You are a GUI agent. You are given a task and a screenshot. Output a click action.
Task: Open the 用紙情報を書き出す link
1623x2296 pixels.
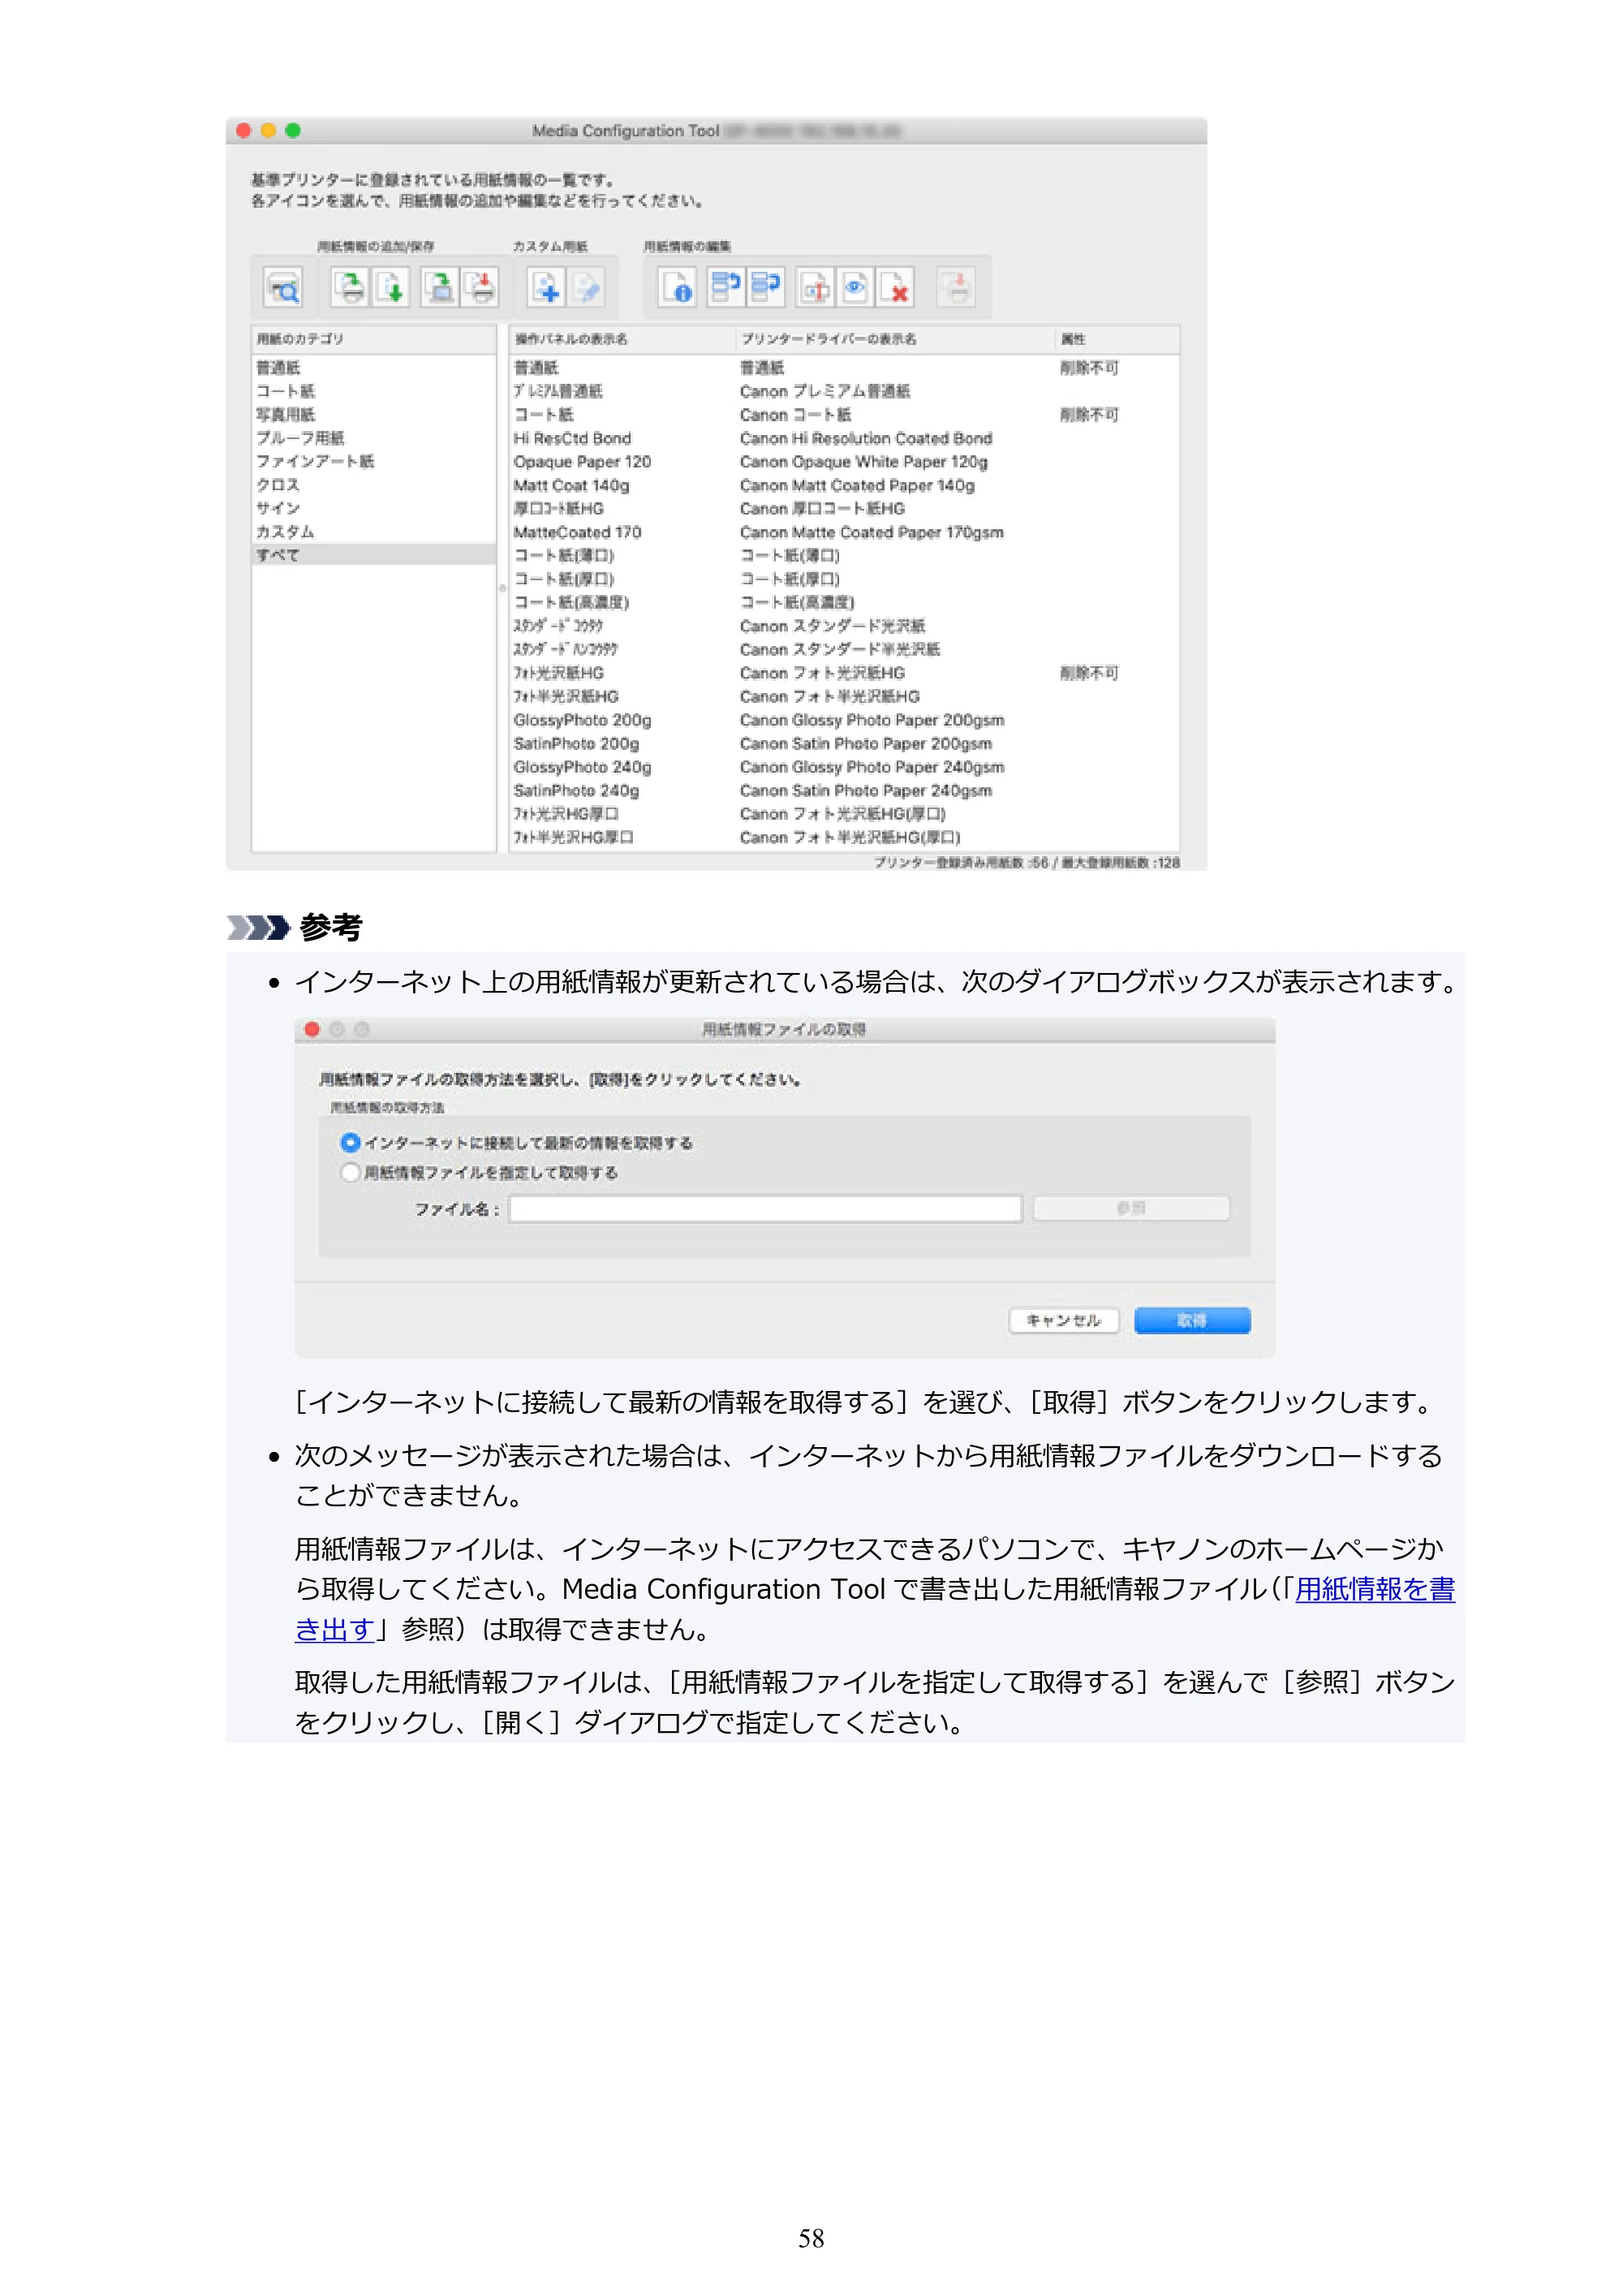pos(1375,1589)
